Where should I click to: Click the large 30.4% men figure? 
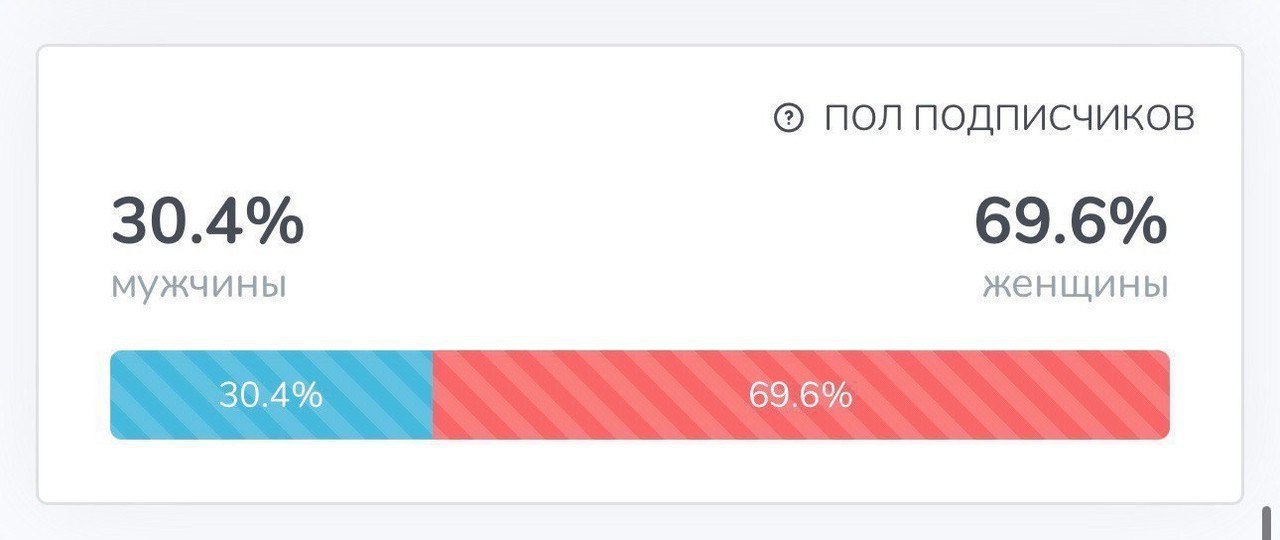coord(207,222)
